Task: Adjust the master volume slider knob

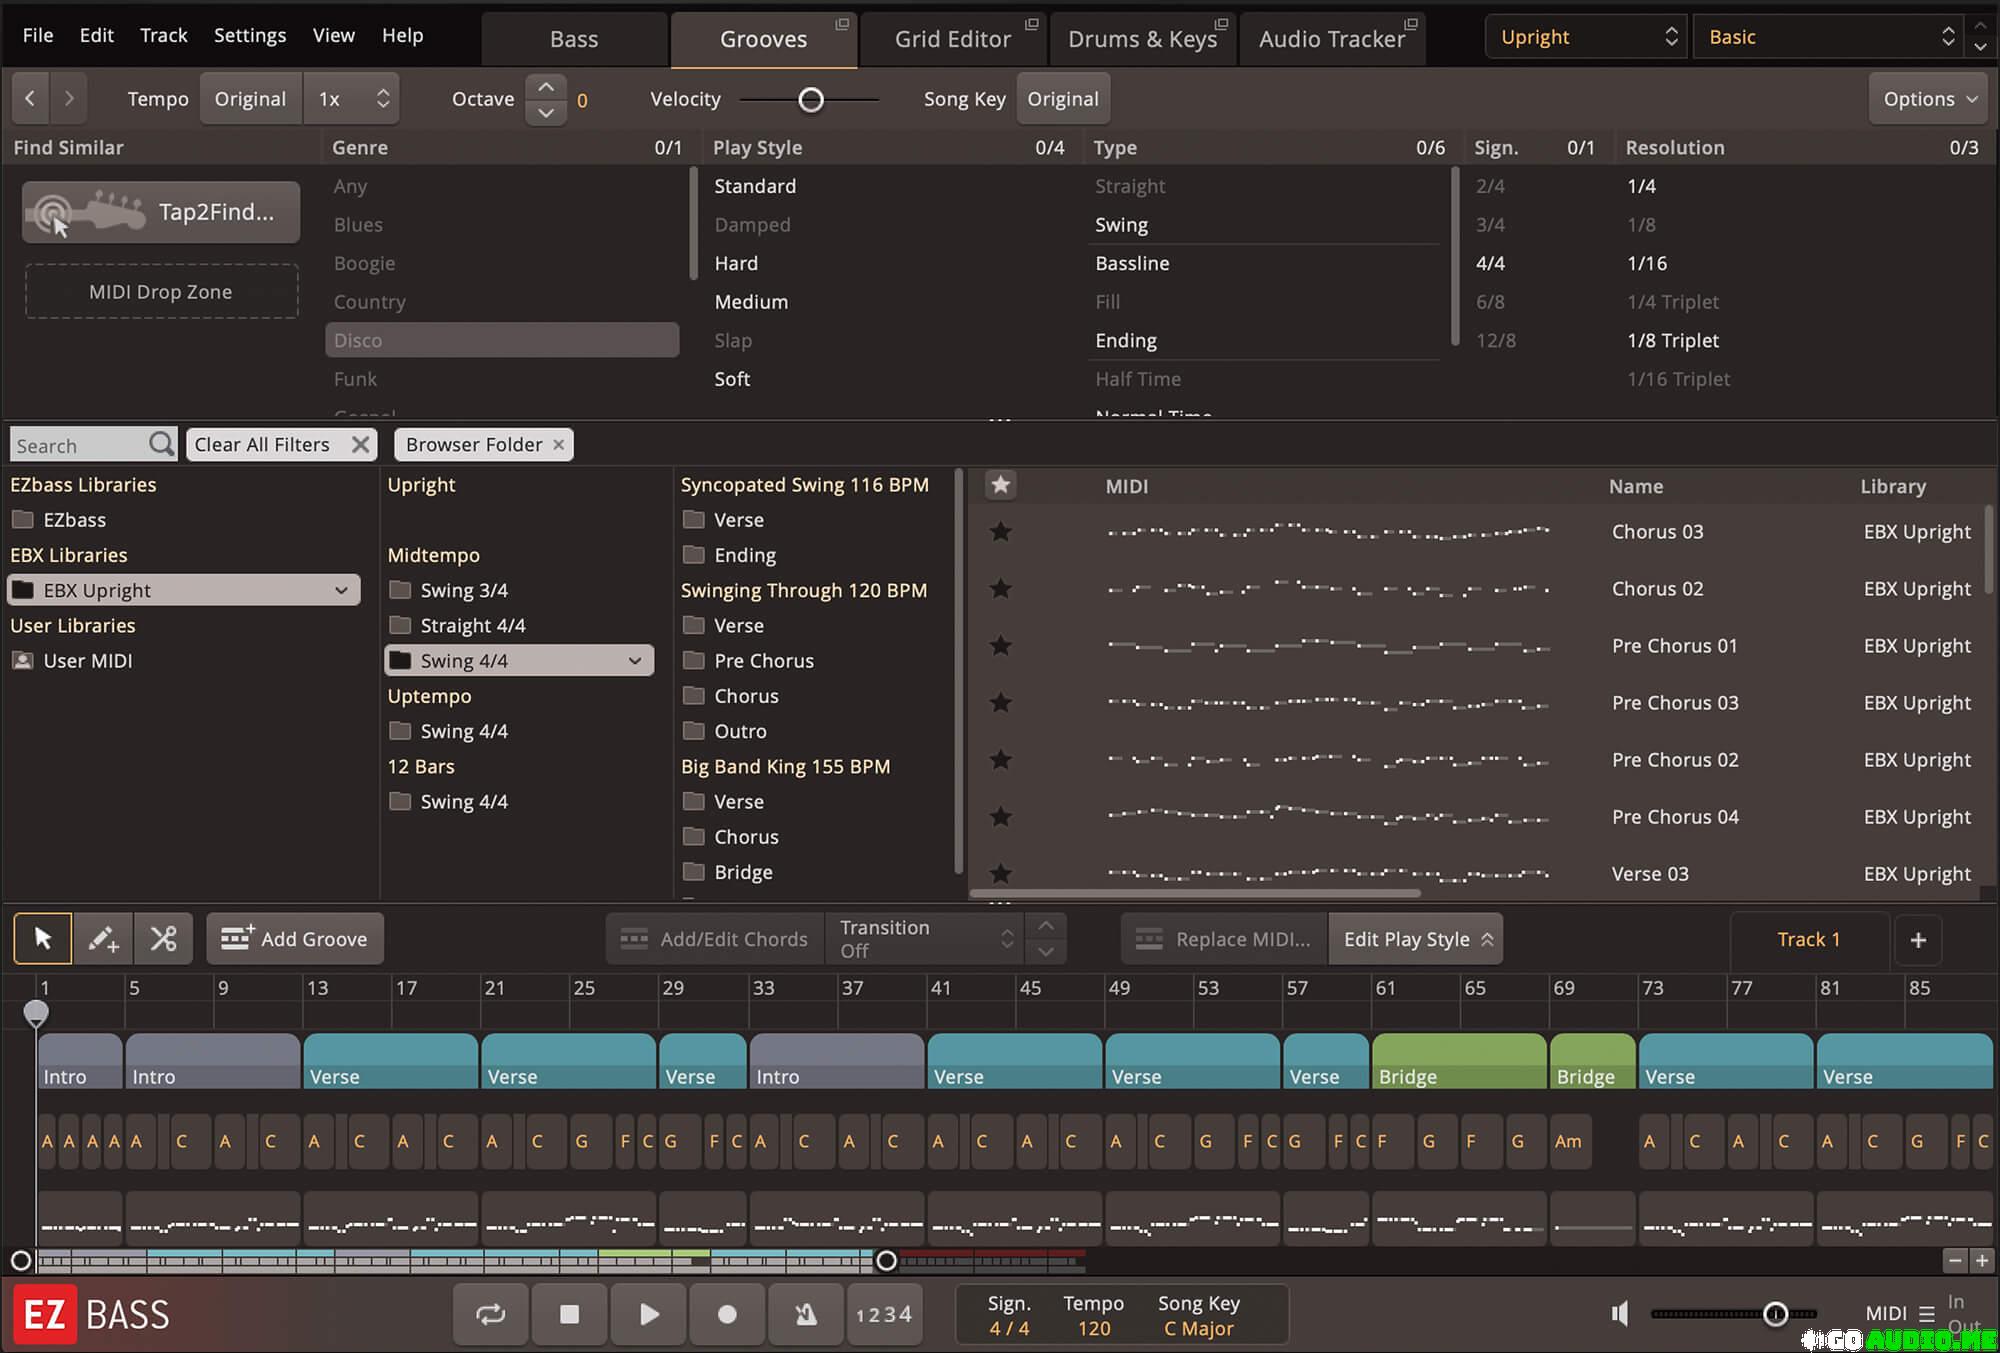Action: [1775, 1313]
